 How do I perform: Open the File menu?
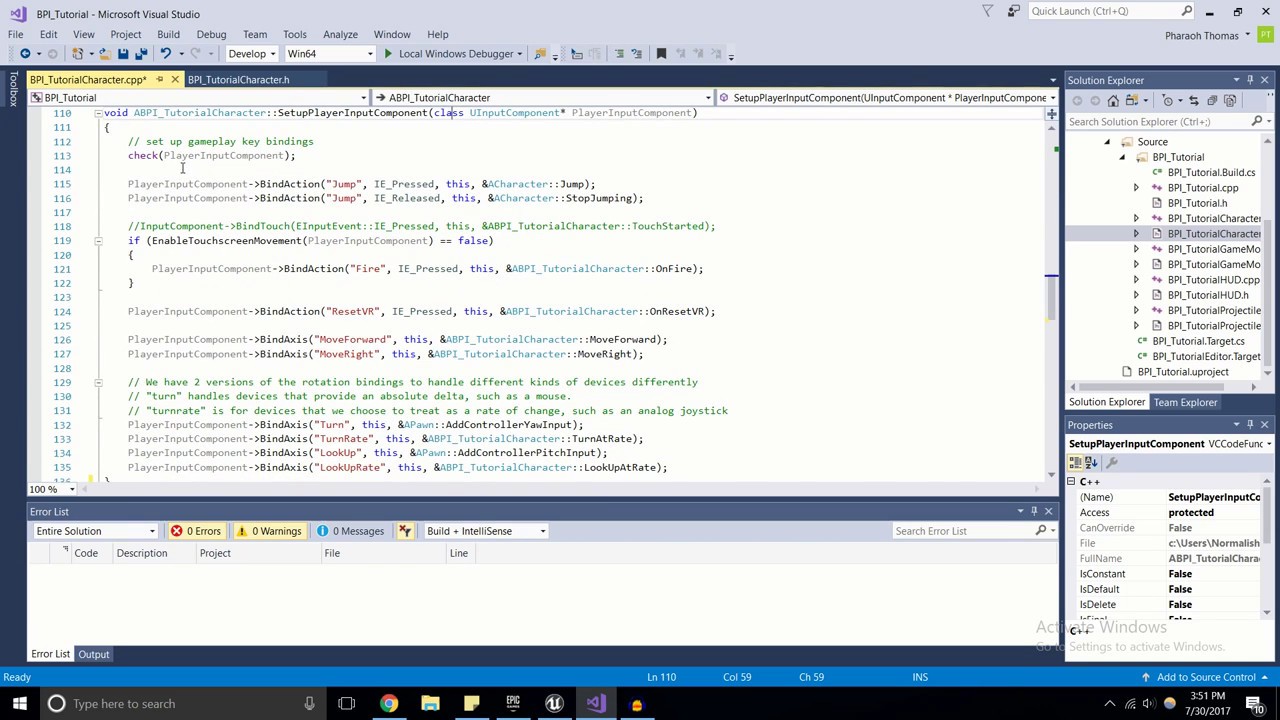point(16,34)
